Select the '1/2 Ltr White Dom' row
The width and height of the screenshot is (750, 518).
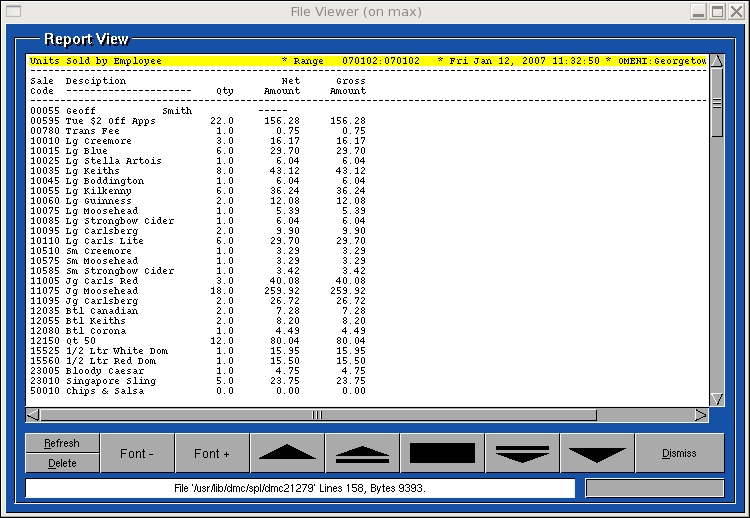(198, 351)
